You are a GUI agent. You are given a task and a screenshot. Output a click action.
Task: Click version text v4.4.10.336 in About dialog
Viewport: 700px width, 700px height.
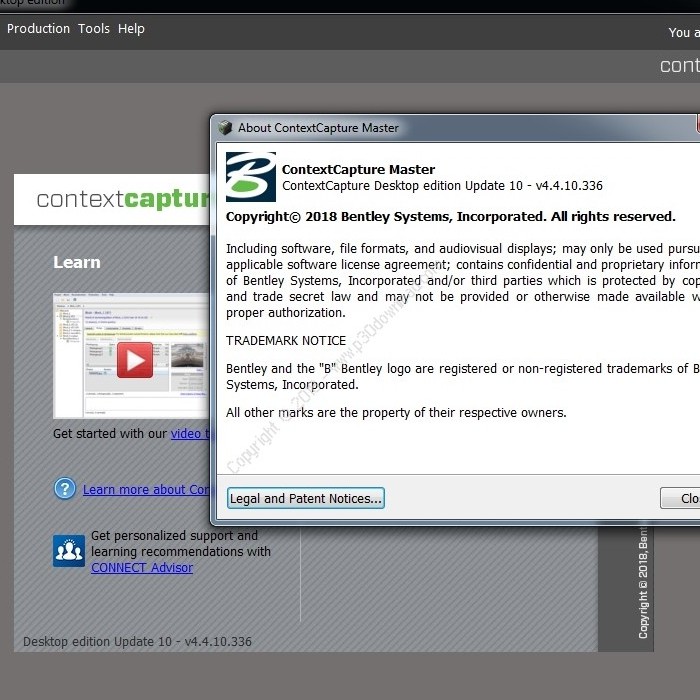click(569, 186)
